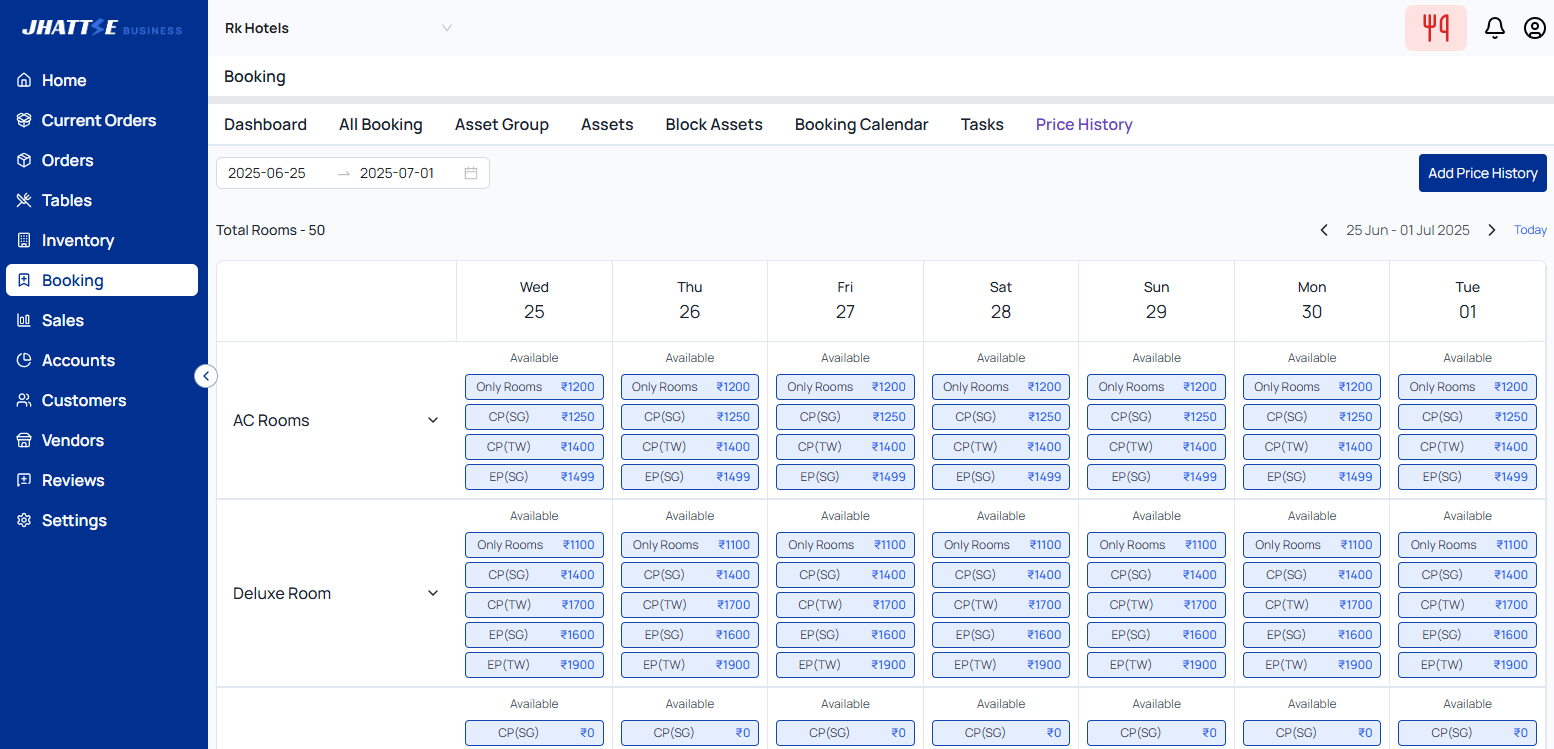This screenshot has height=749, width=1554.
Task: Open Inventory in the sidebar
Action: point(77,240)
